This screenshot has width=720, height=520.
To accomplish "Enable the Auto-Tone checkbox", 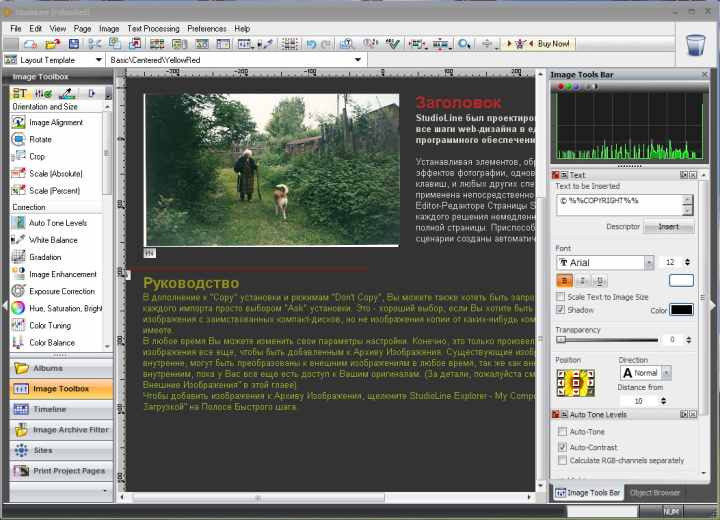I will click(562, 431).
